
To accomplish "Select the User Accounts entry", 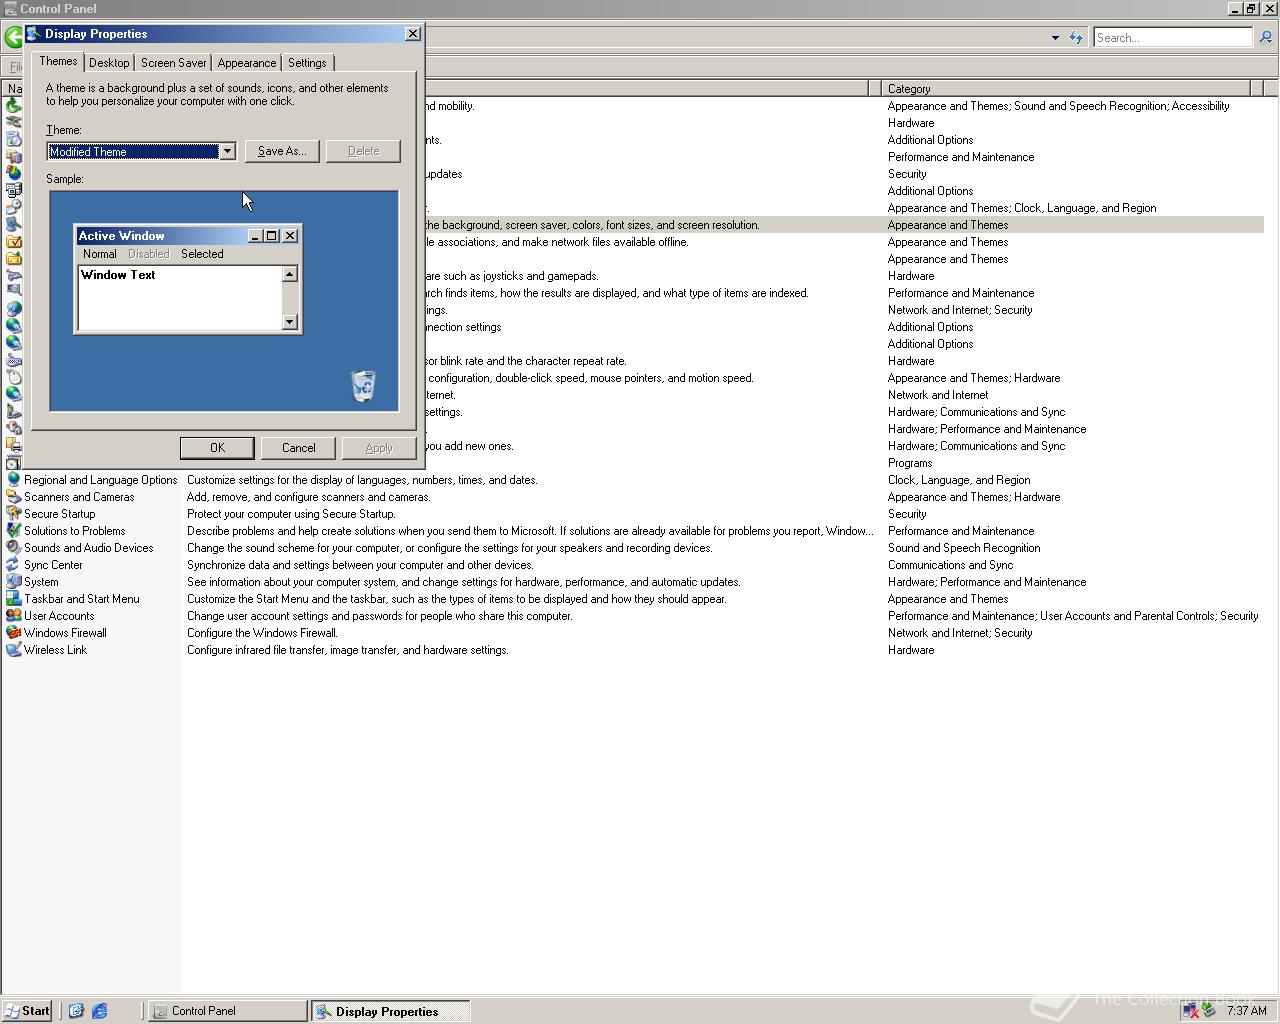I will tap(59, 616).
